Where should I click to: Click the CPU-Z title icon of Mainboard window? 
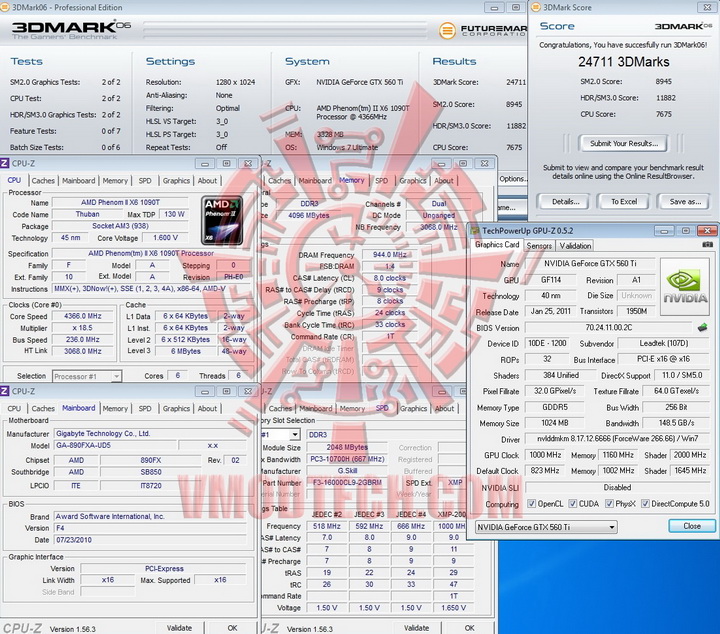tap(5, 391)
